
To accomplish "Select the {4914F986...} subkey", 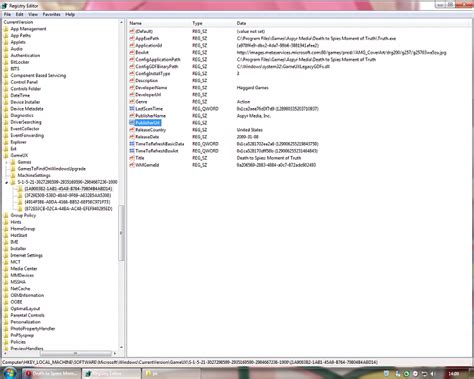I will click(67, 202).
